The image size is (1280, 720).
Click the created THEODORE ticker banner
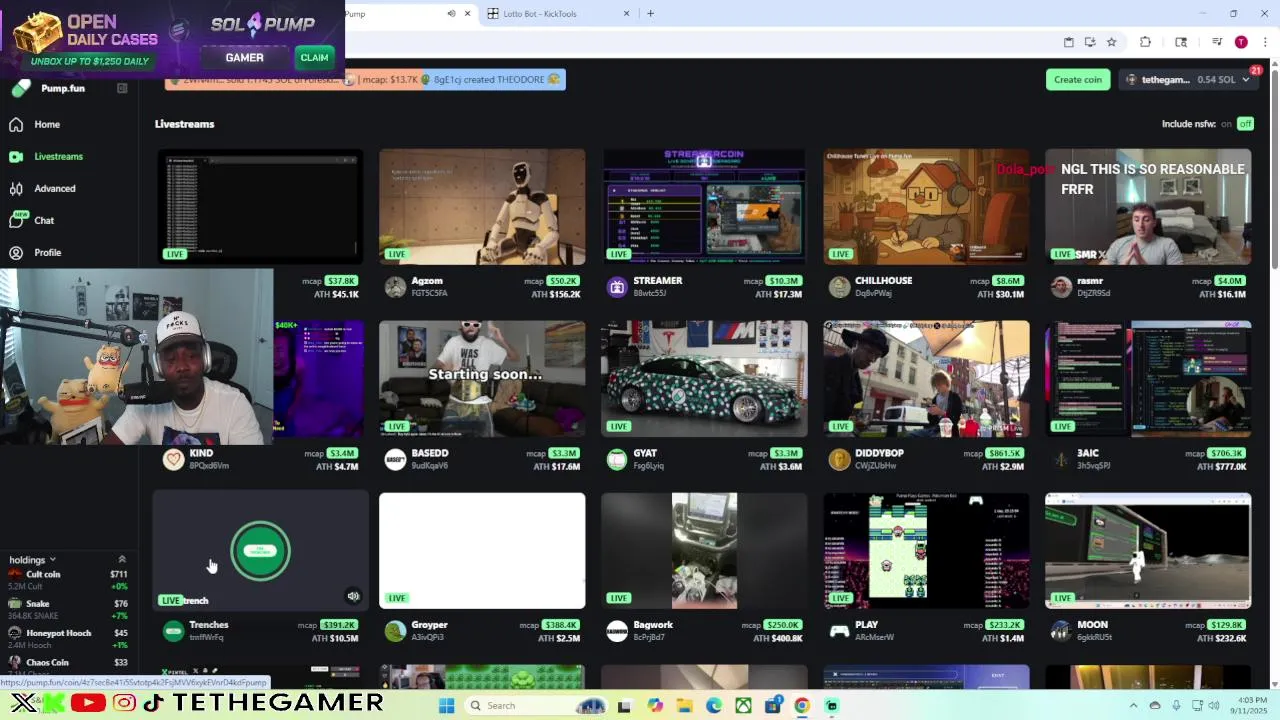(492, 80)
